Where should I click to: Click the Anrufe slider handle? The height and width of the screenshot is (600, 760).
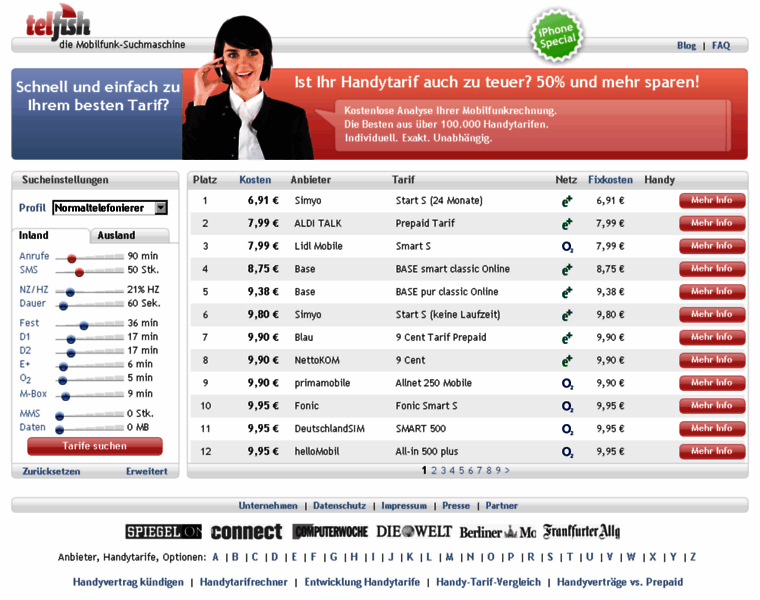(72, 259)
